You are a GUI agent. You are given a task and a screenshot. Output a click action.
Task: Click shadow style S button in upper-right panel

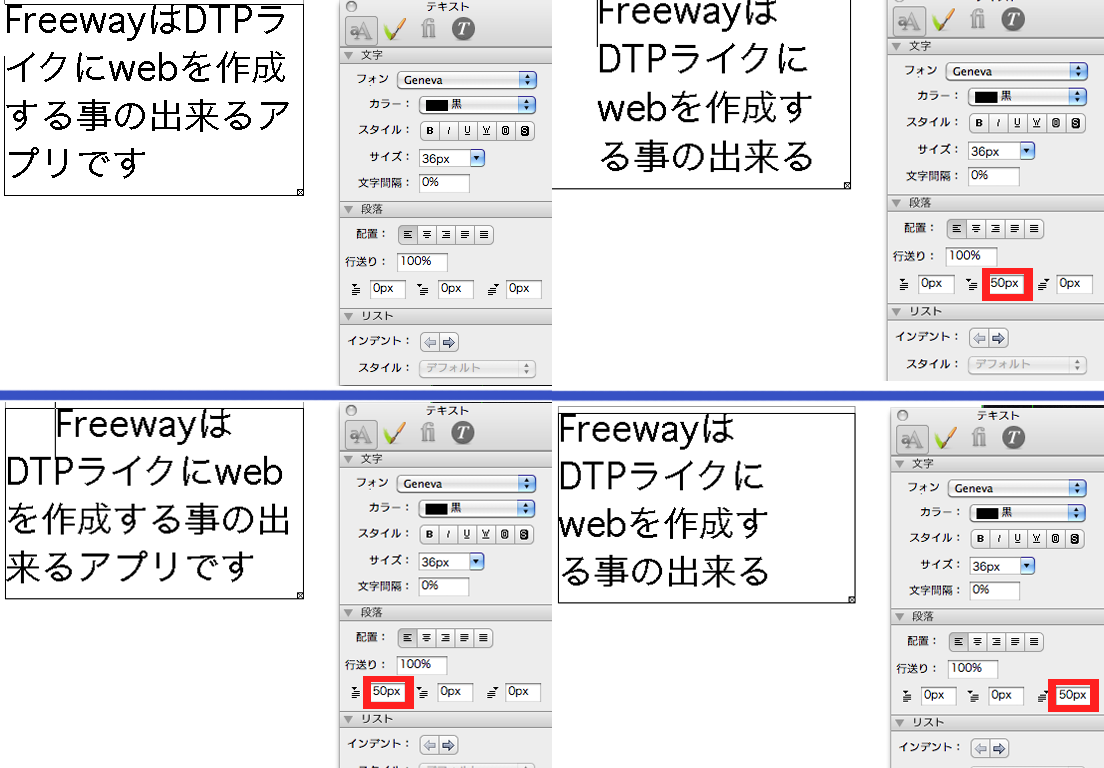1075,123
